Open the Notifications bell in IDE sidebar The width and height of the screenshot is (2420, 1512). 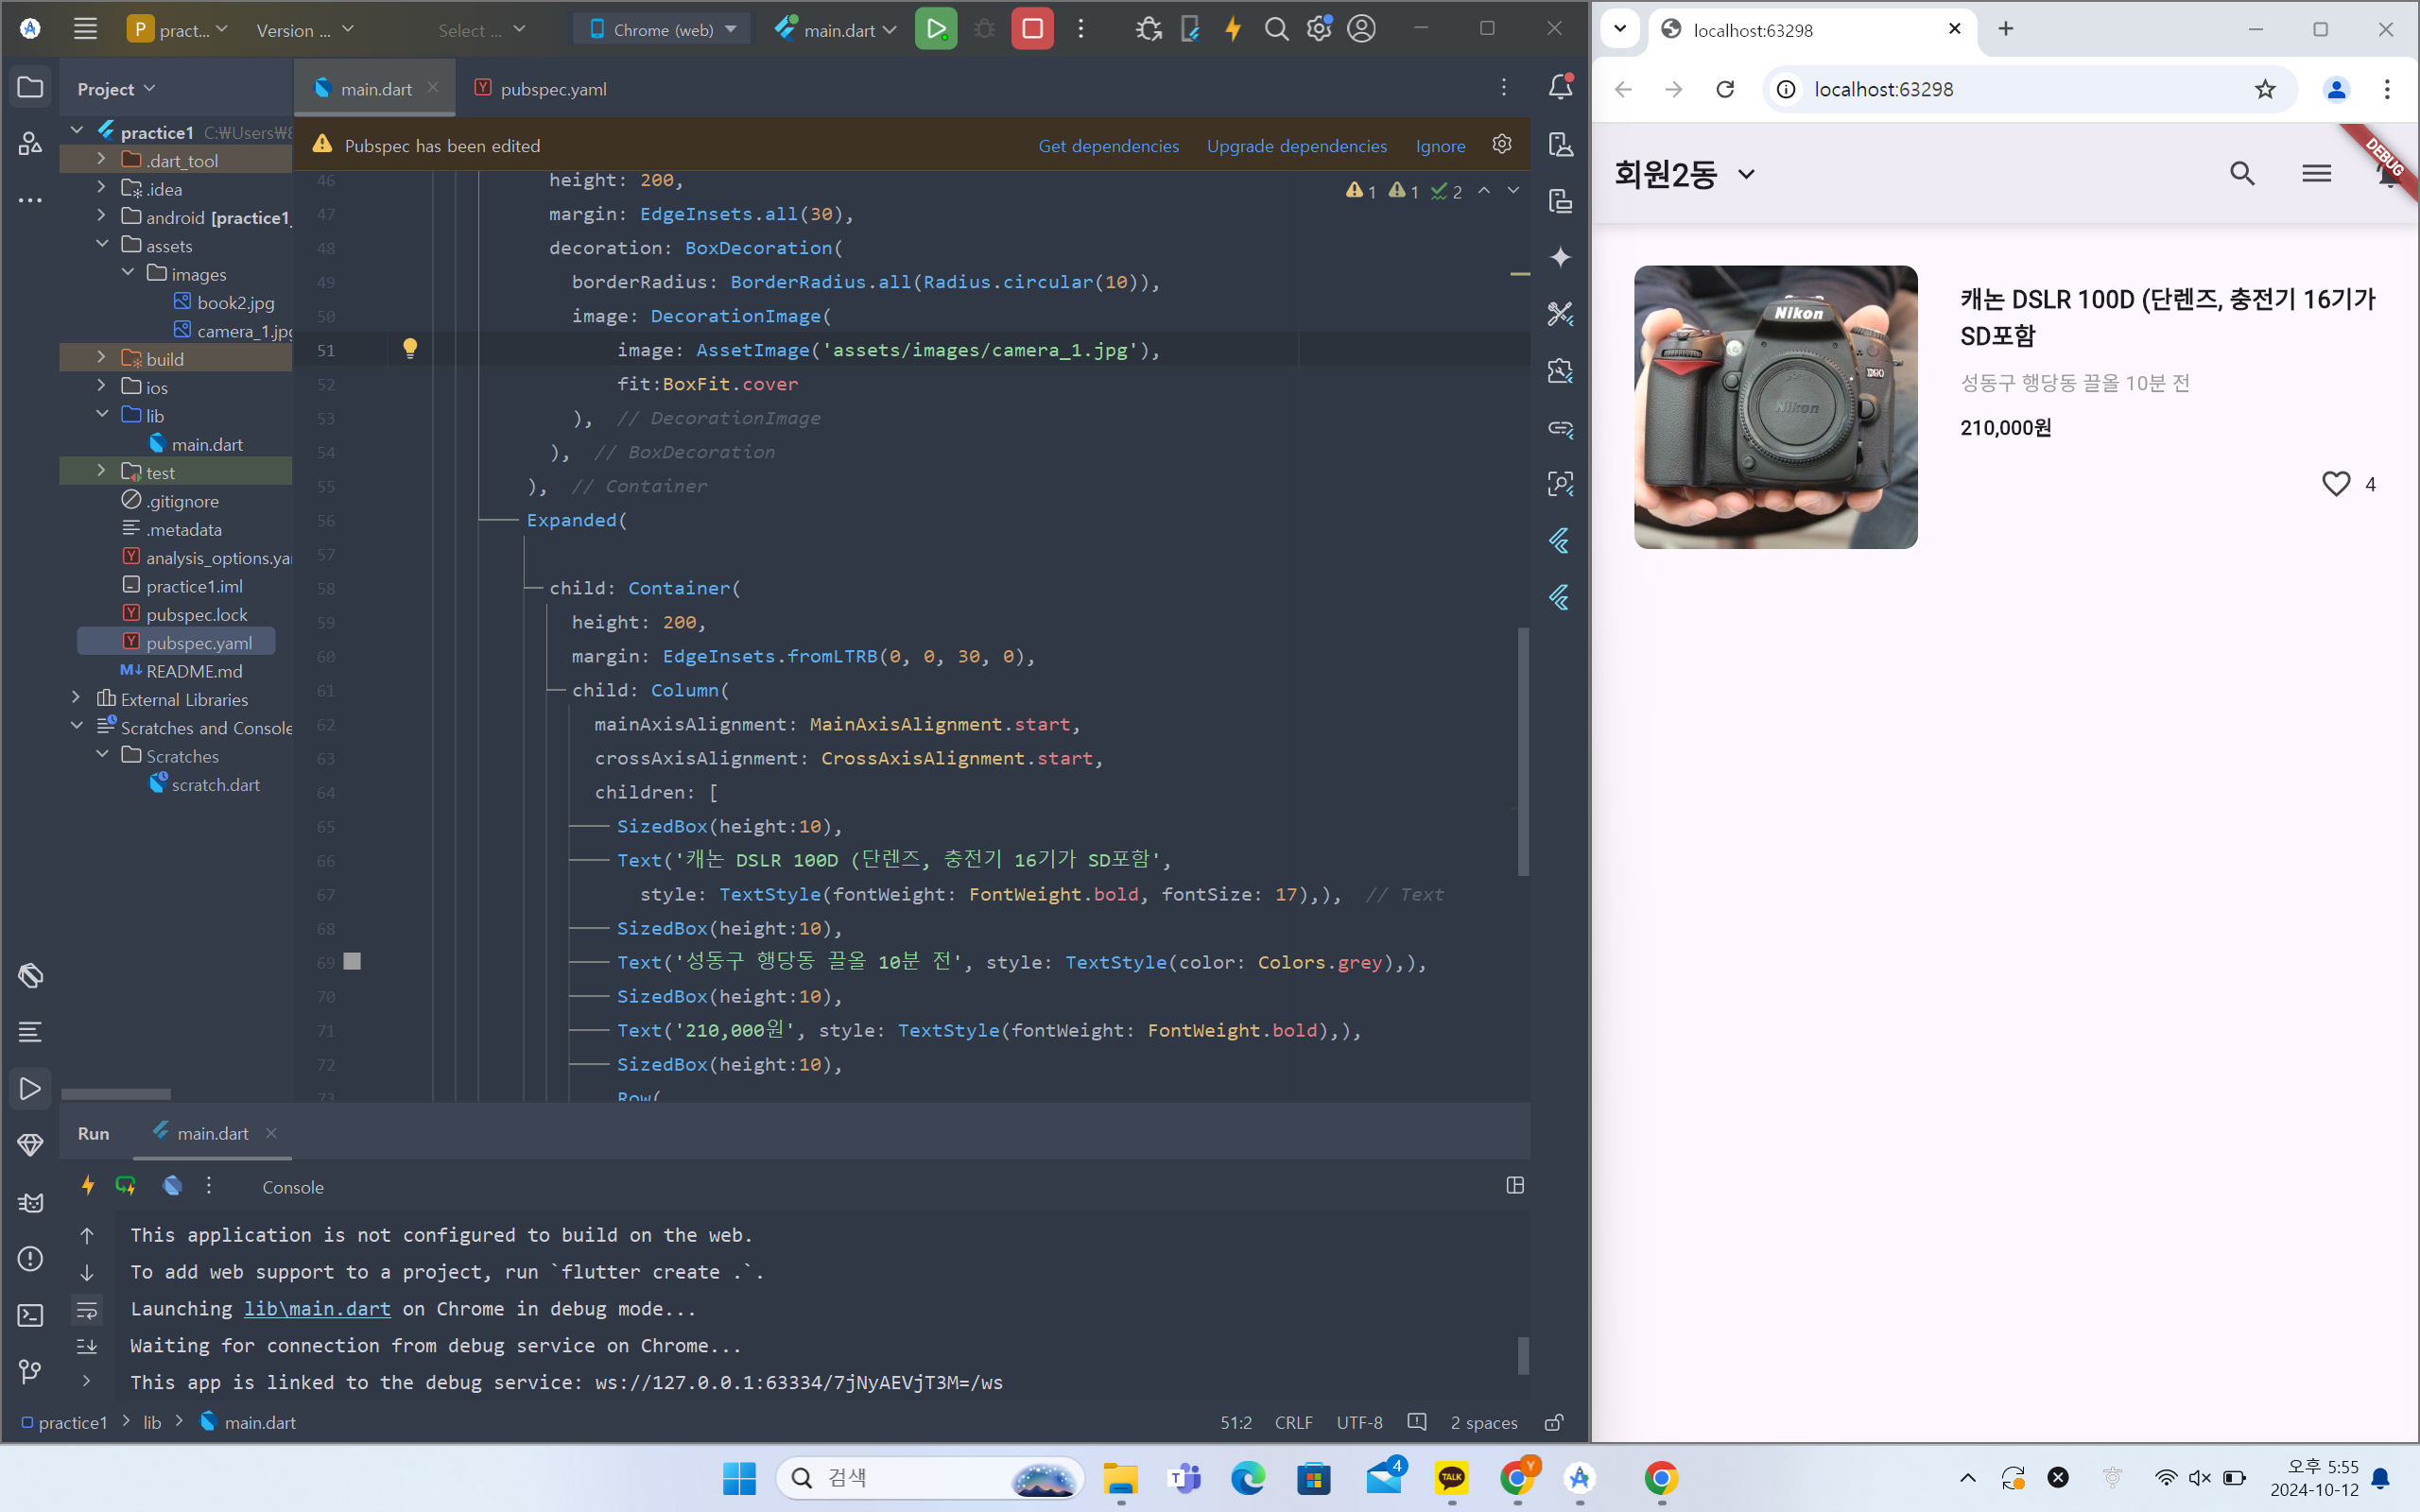pos(1560,87)
